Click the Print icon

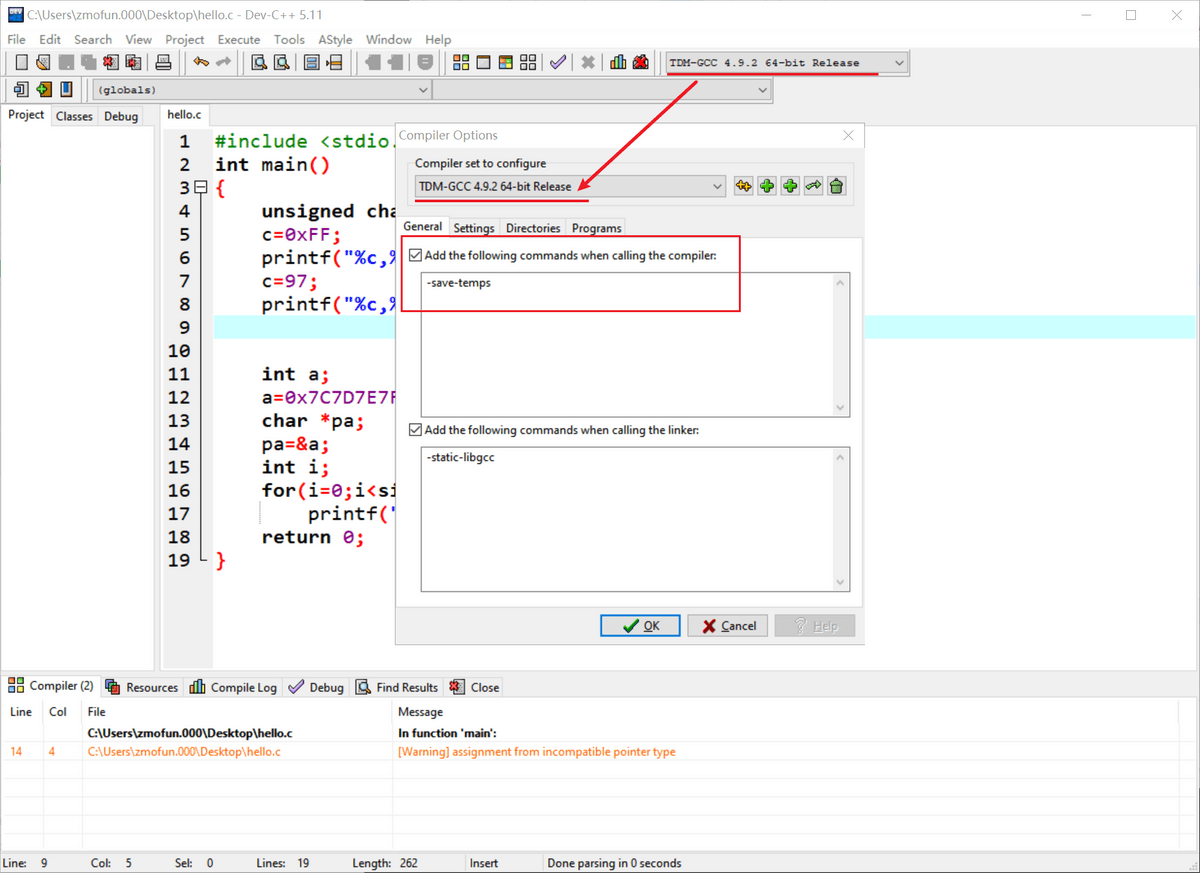point(163,62)
